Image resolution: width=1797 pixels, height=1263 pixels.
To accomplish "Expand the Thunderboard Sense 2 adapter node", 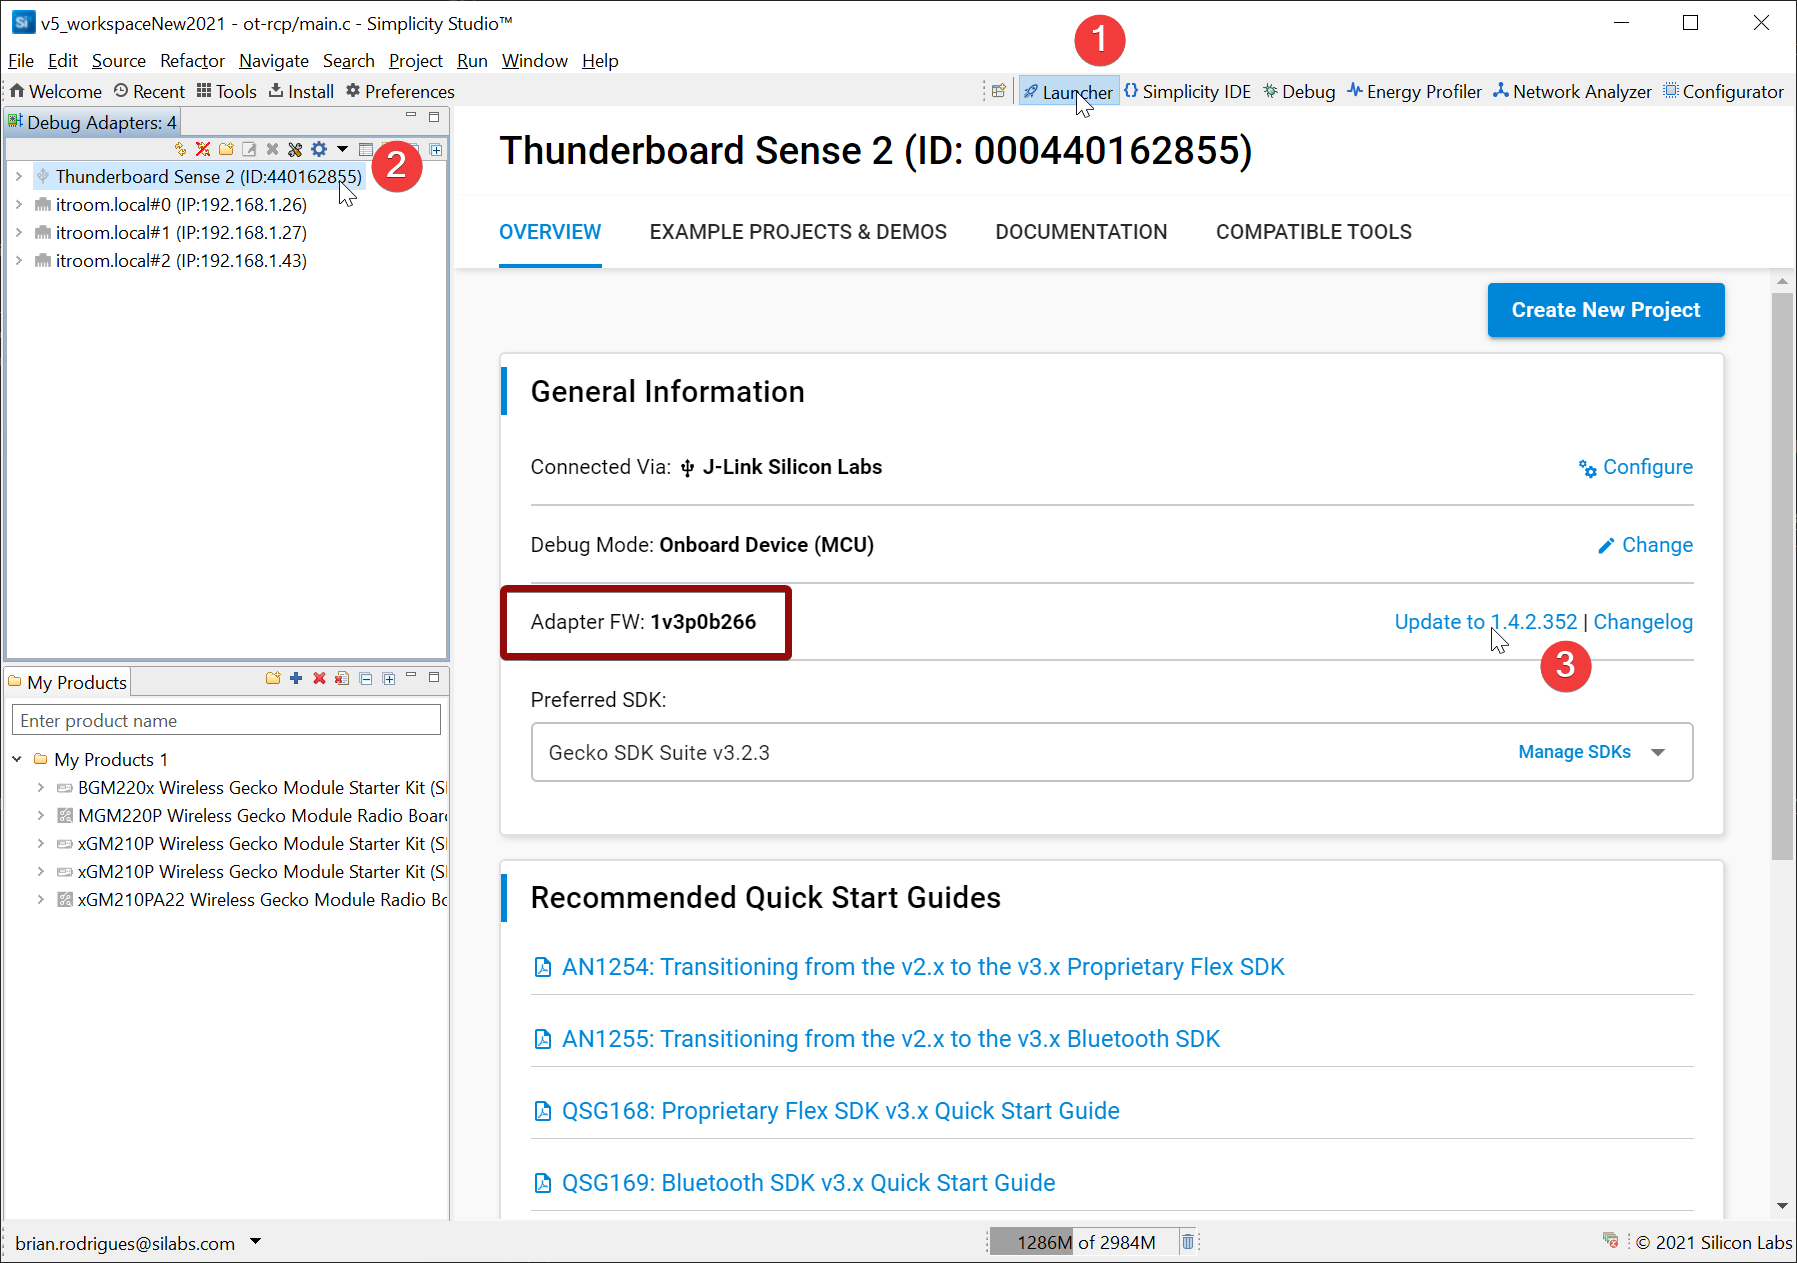I will pyautogui.click(x=19, y=176).
